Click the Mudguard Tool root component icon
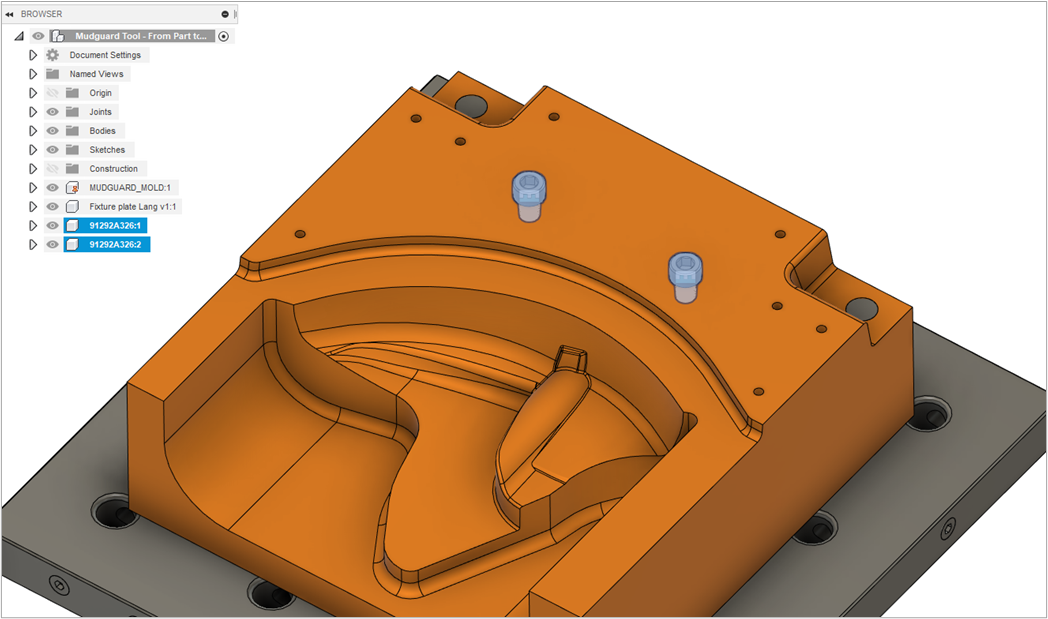 click(x=58, y=36)
